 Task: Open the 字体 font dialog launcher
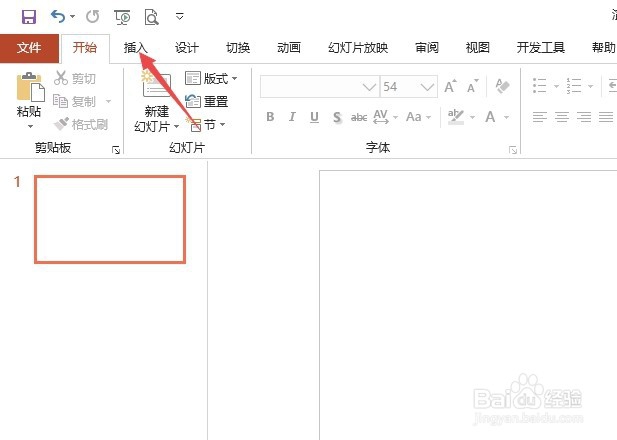513,150
